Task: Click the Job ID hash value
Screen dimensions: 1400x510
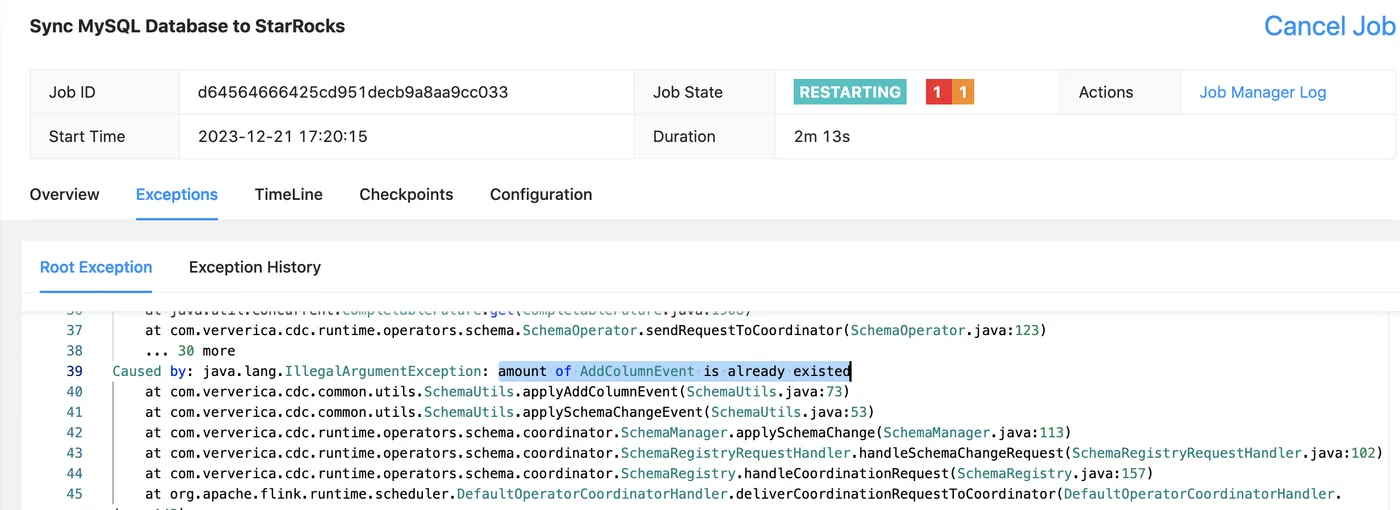Action: (353, 92)
